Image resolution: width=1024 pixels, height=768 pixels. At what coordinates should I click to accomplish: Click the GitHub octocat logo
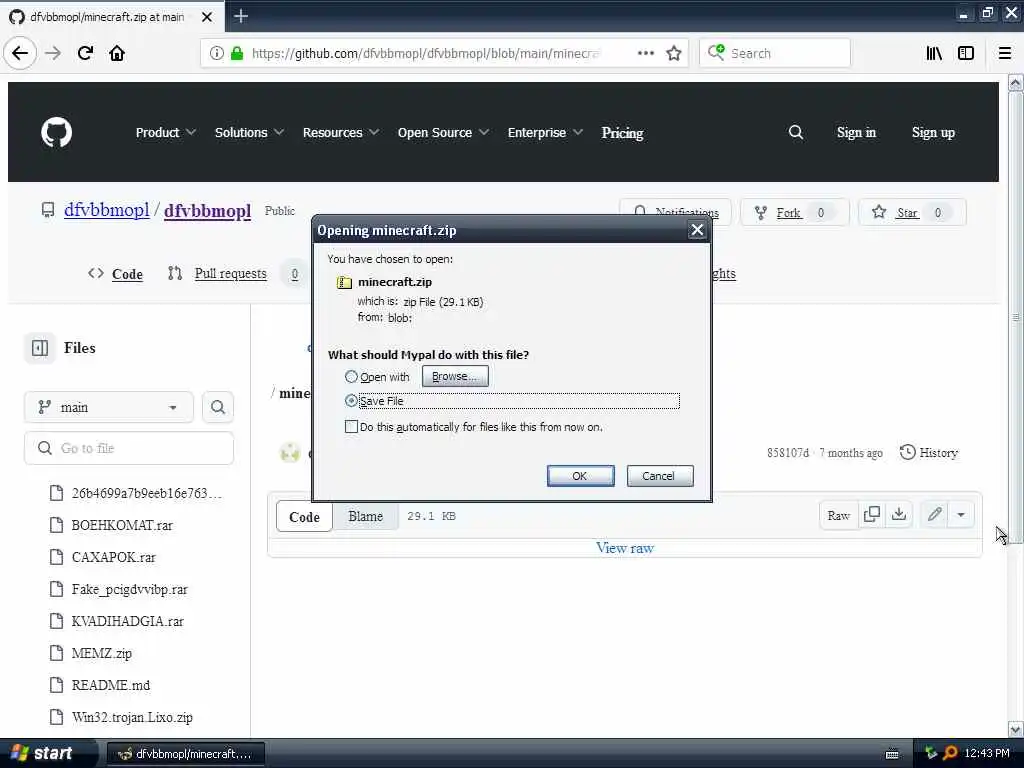57,132
